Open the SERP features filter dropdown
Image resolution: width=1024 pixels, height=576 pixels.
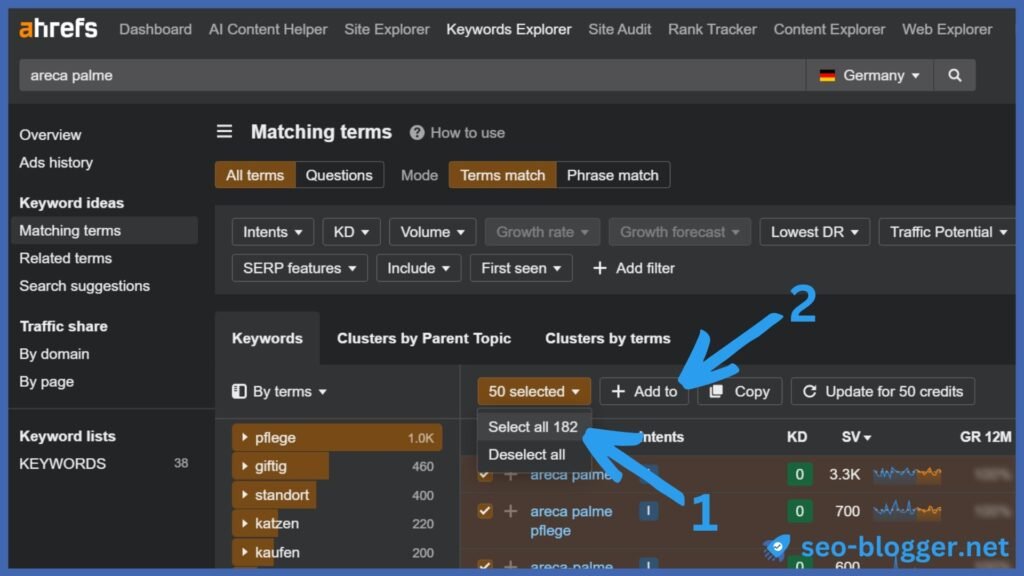299,268
